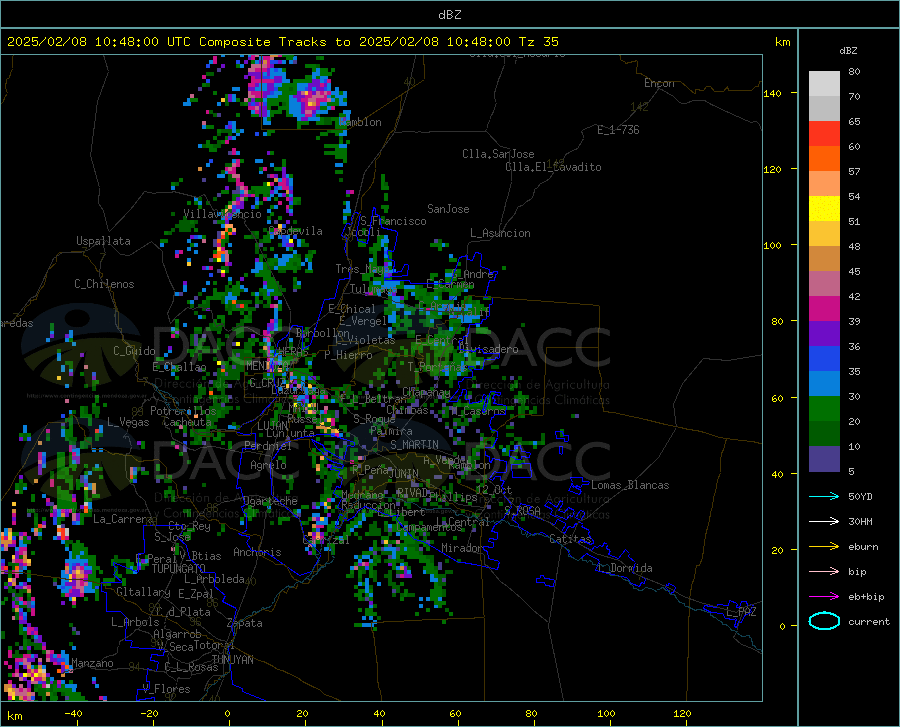Click the TUPUNGATO map label
900x727 pixels.
(179, 569)
